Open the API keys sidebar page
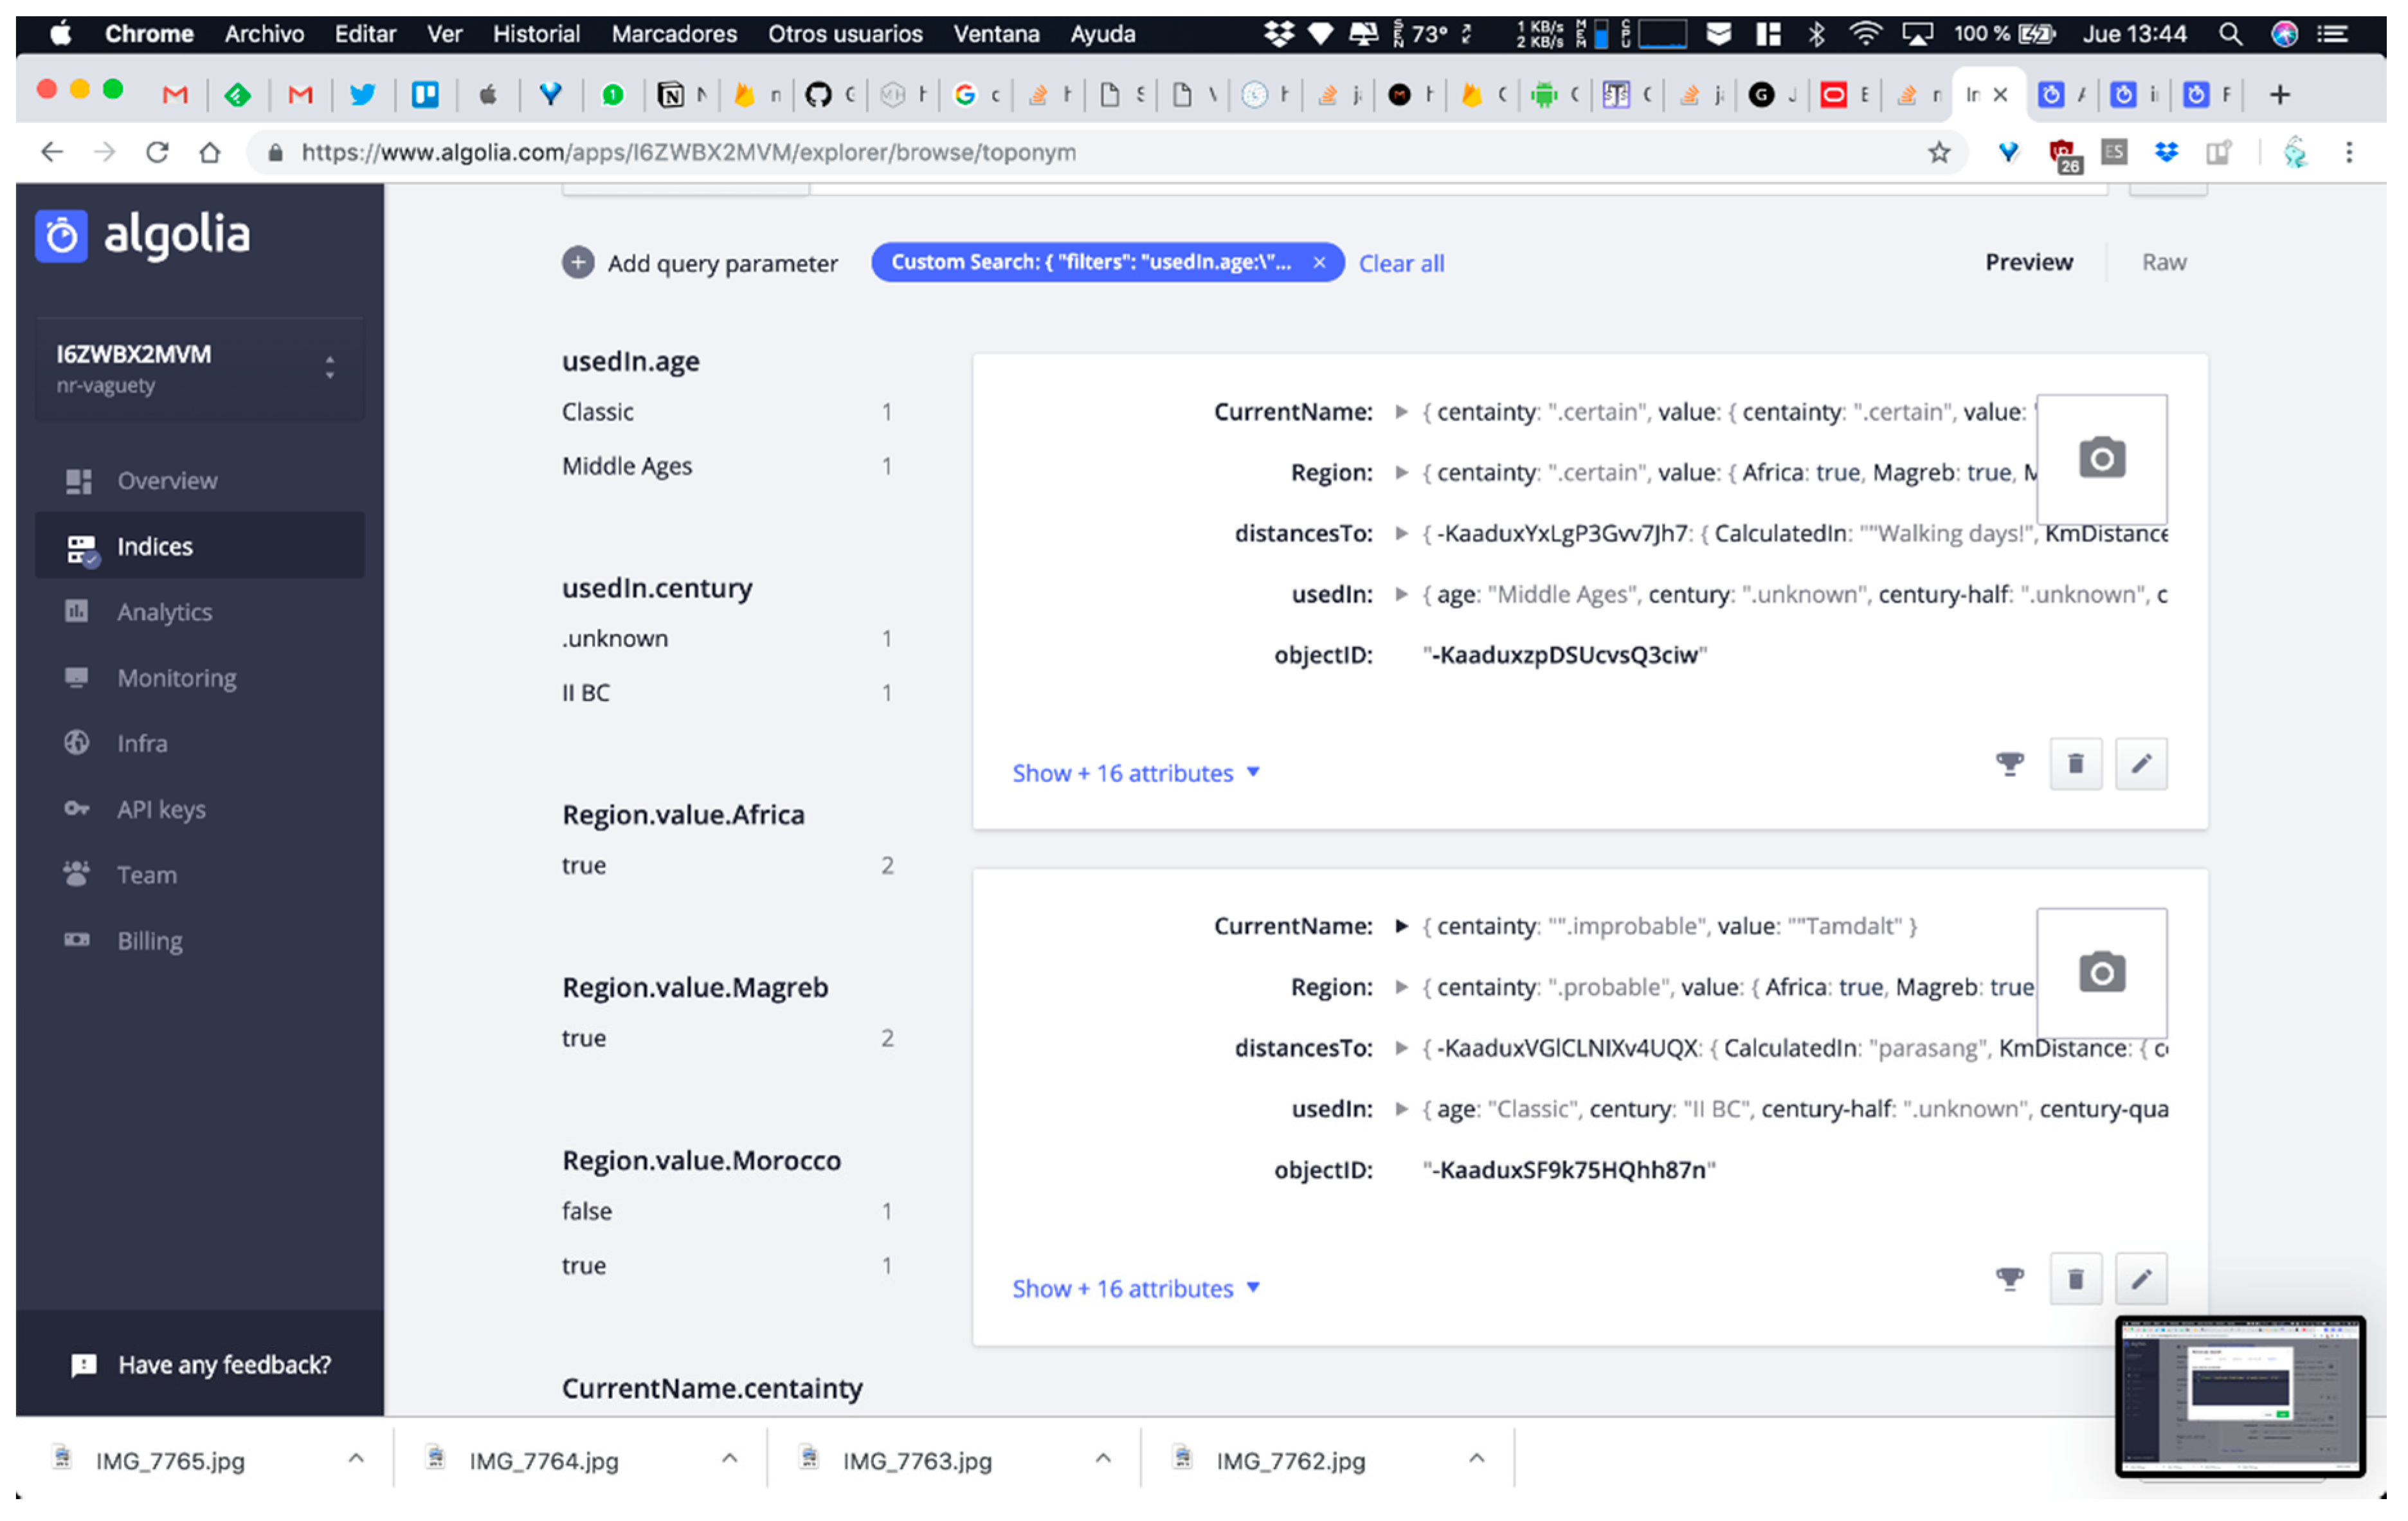Screen dimensions: 2408x1521 [161, 809]
